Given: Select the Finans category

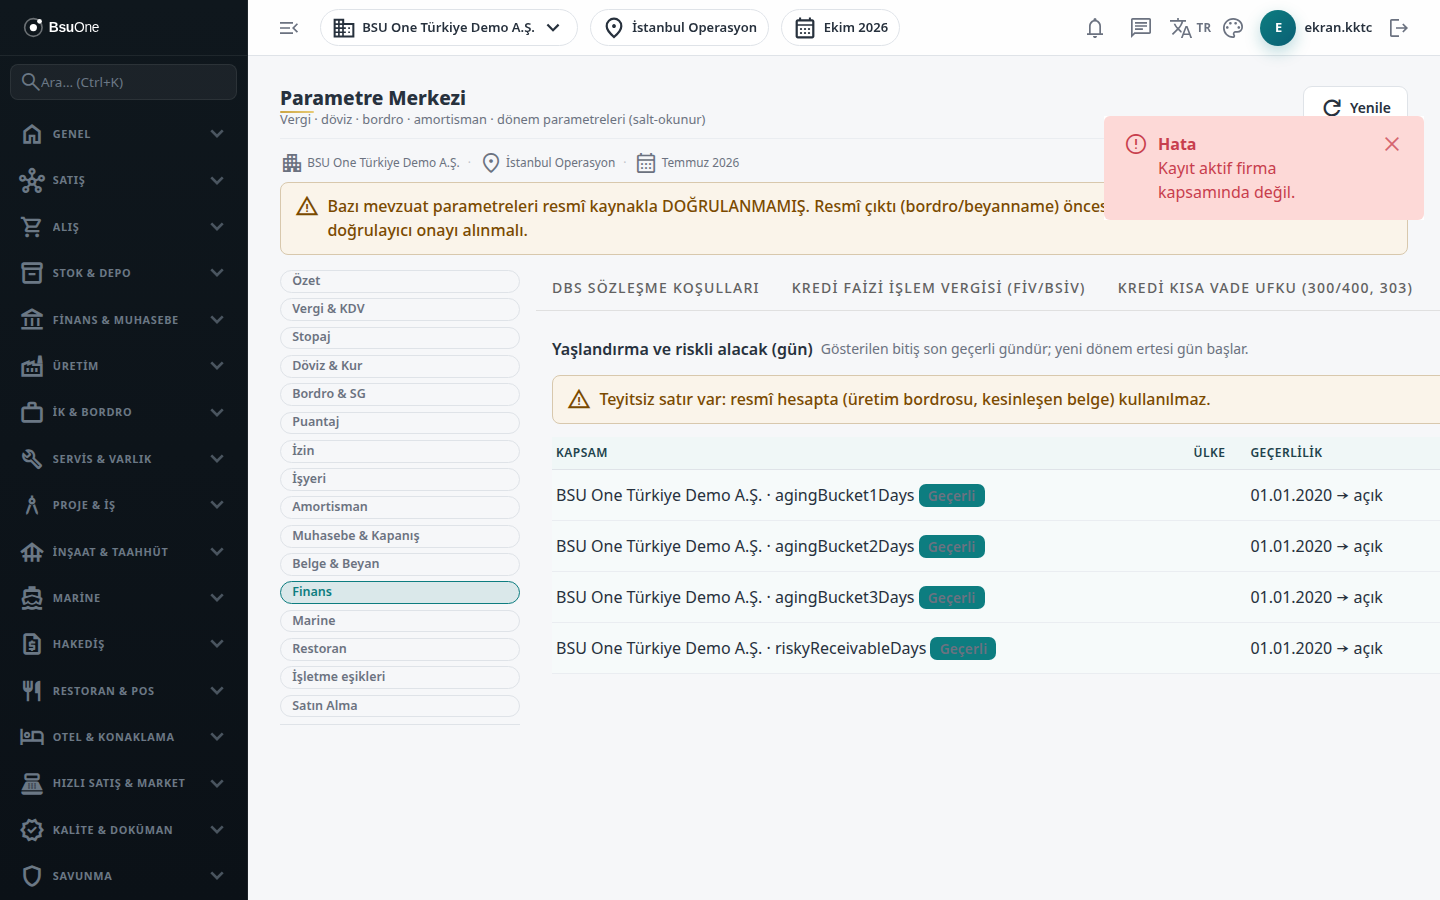Looking at the screenshot, I should 400,592.
